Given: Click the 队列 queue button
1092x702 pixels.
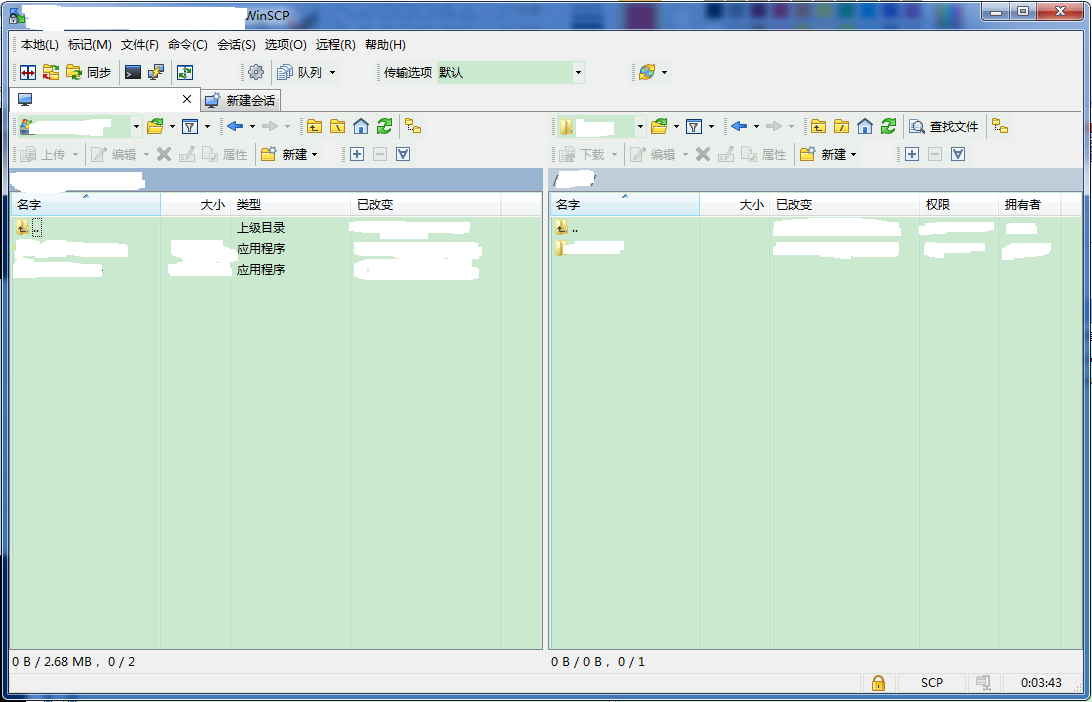Looking at the screenshot, I should pyautogui.click(x=299, y=72).
